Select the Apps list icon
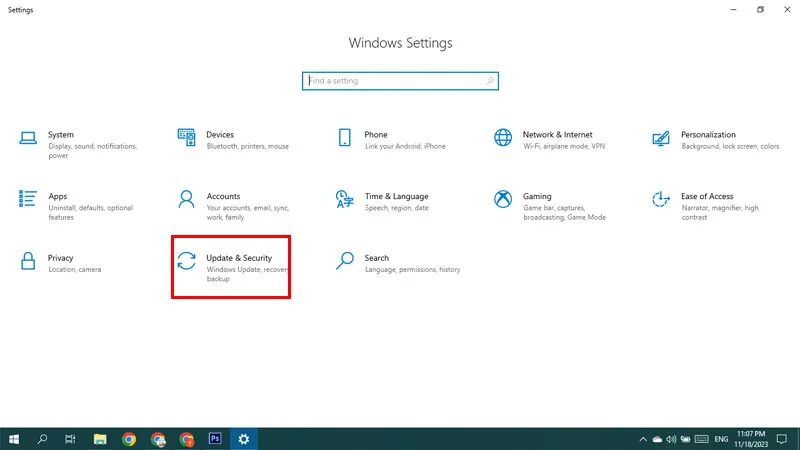 click(28, 199)
